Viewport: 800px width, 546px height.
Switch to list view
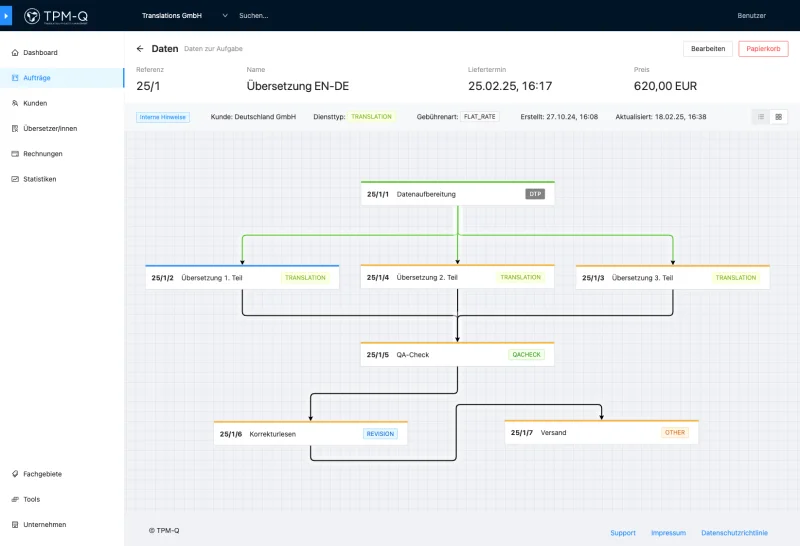[x=761, y=117]
